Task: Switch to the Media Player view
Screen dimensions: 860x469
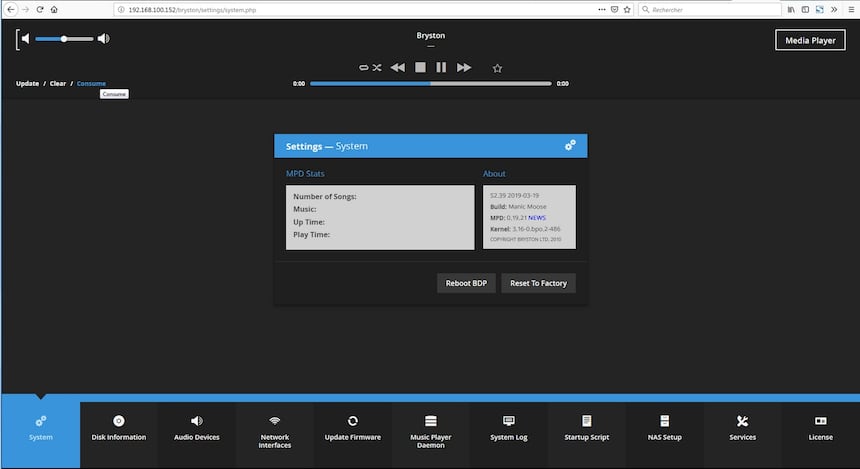Action: (810, 40)
